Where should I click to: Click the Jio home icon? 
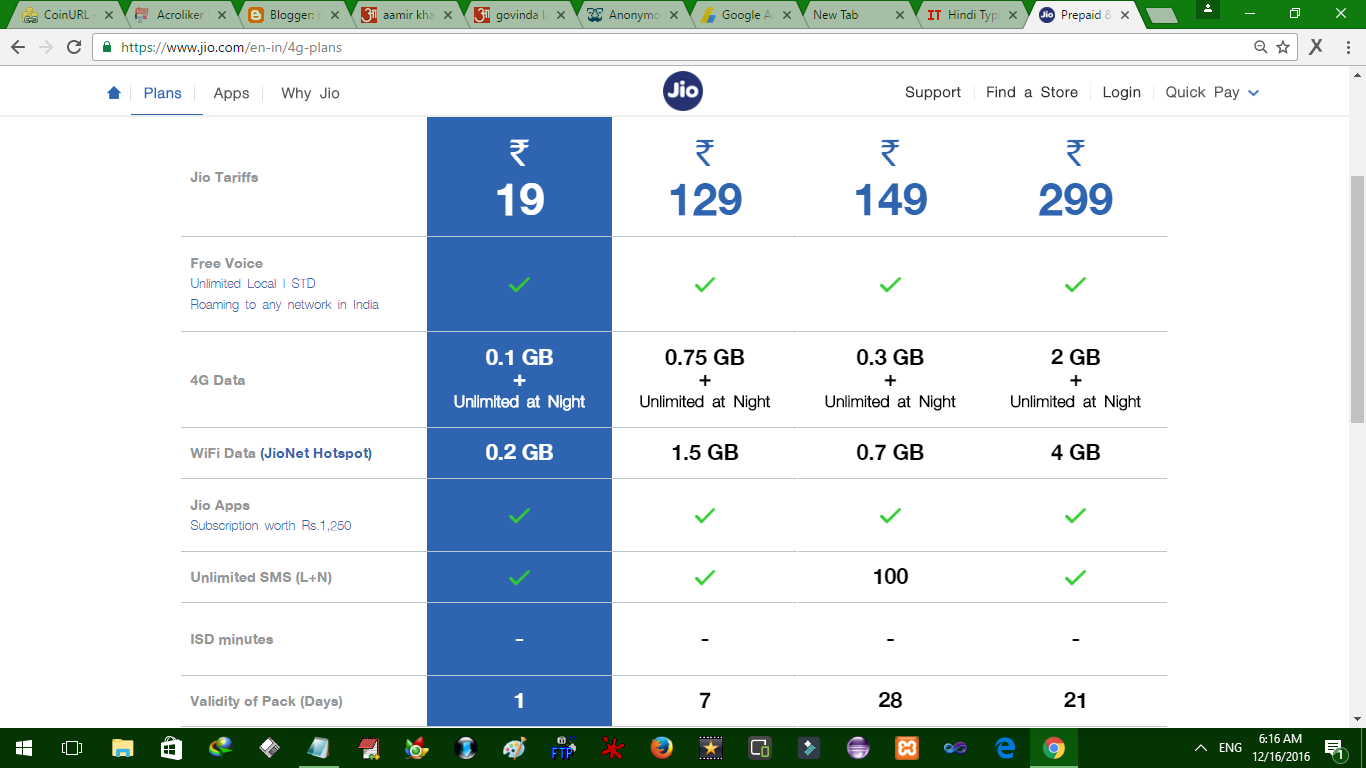114,93
